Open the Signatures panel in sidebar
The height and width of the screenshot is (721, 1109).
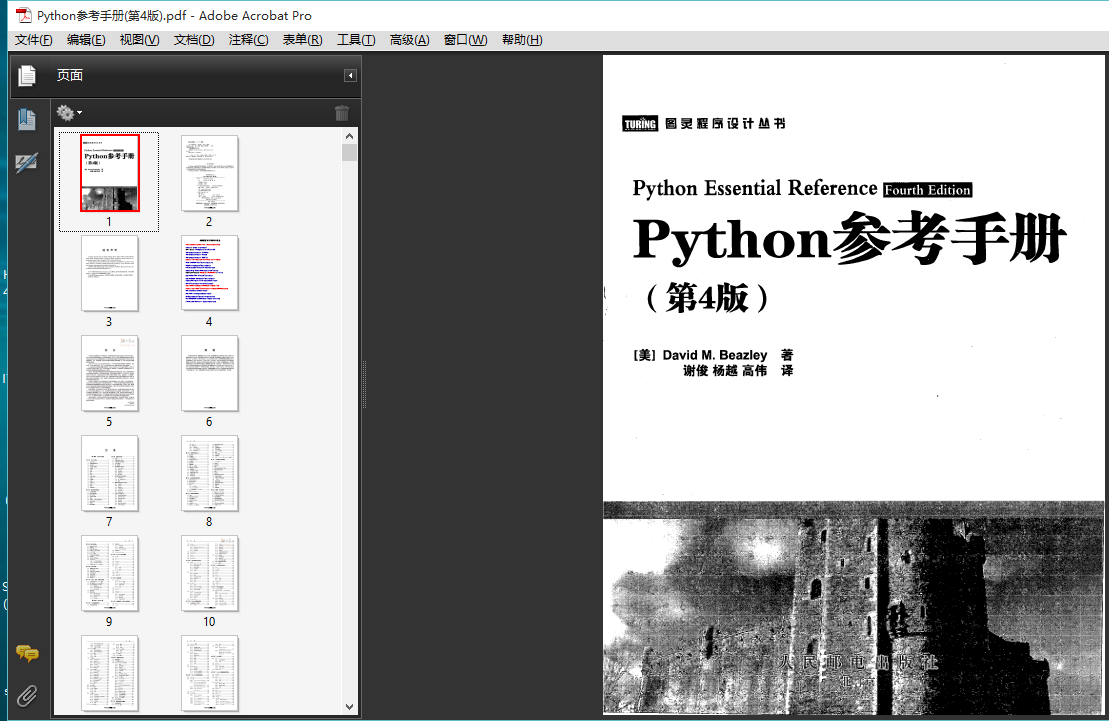(27, 163)
